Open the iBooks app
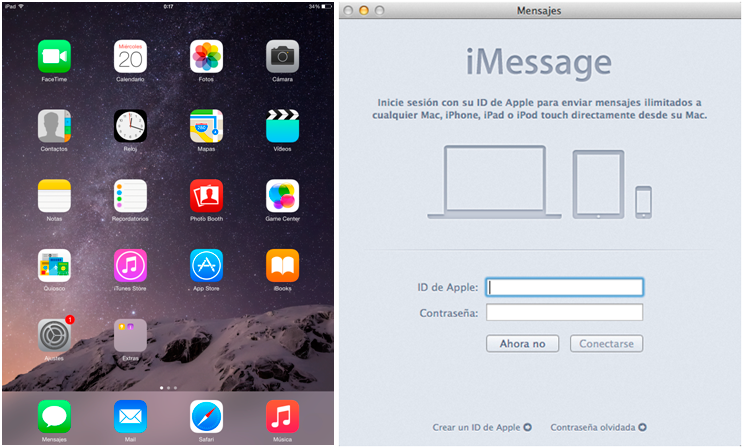Screen dimensions: 745x447 [282, 266]
